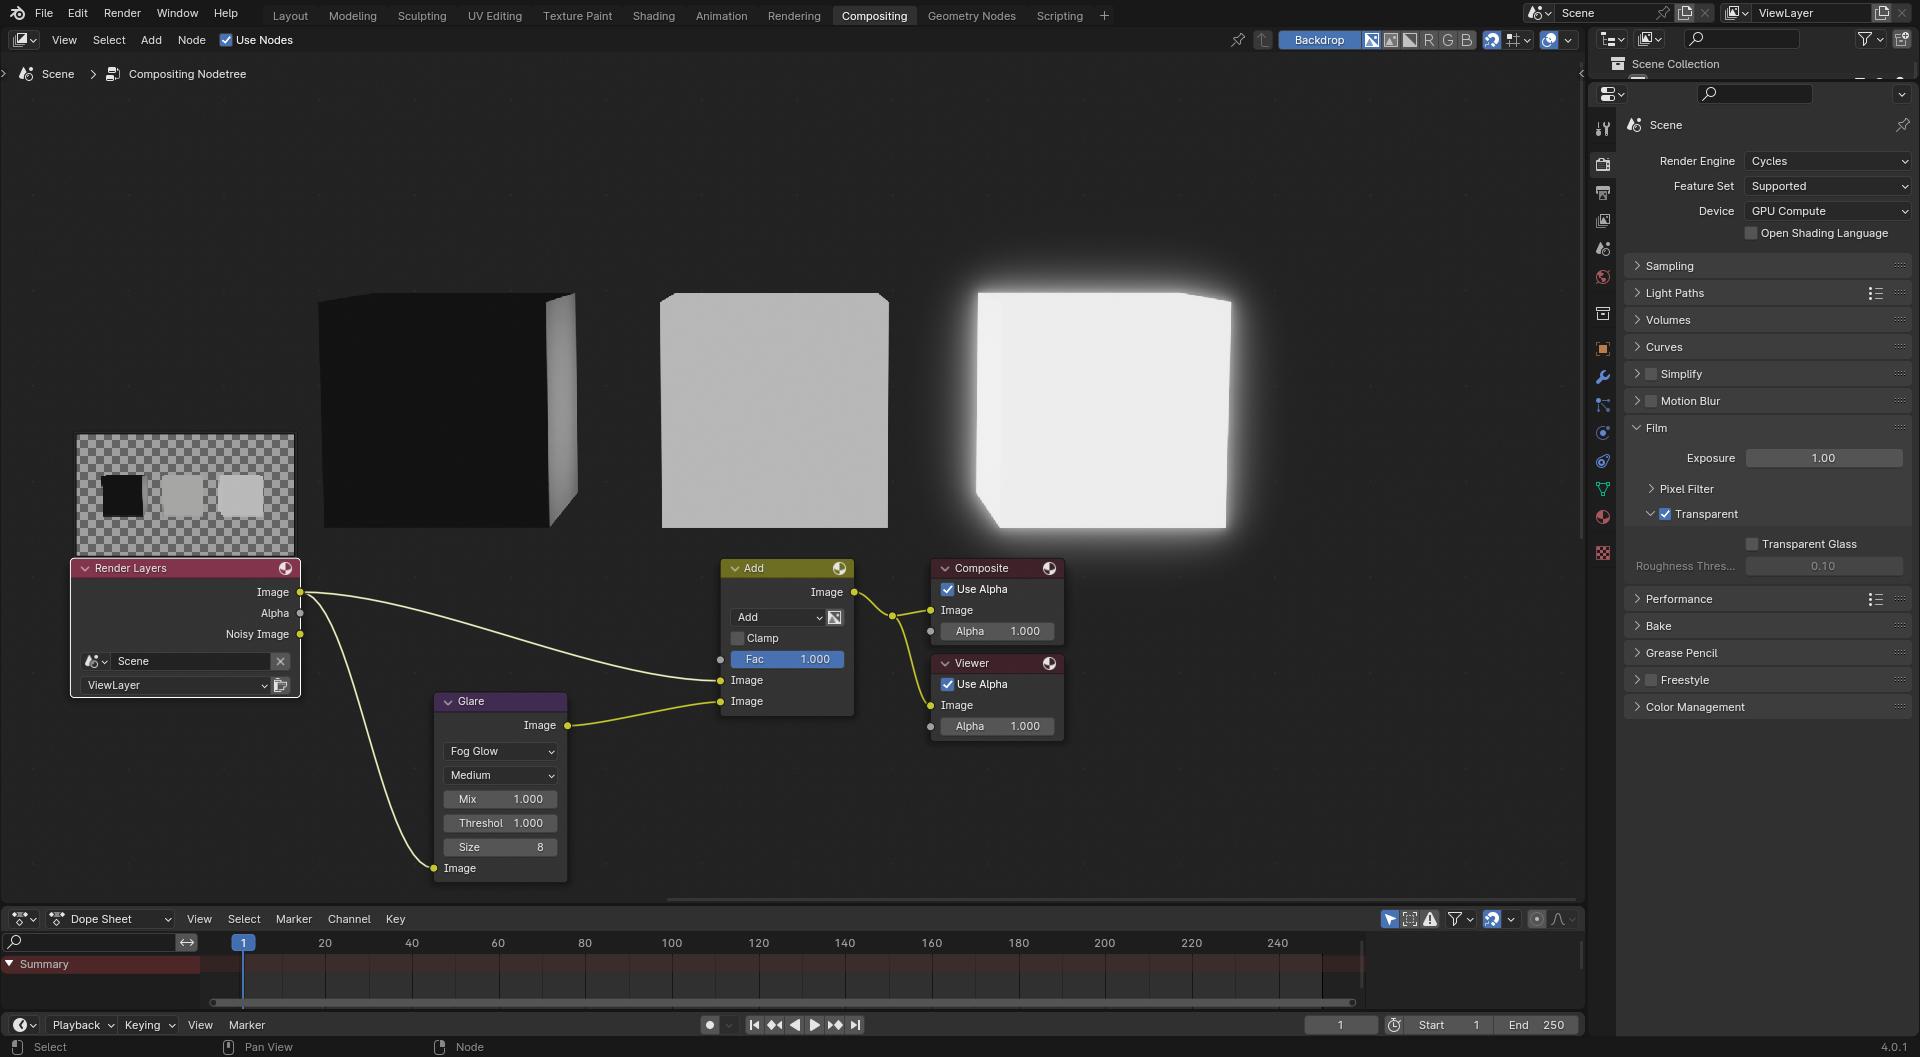
Task: Open the Object properties tab icon
Action: [x=1603, y=349]
